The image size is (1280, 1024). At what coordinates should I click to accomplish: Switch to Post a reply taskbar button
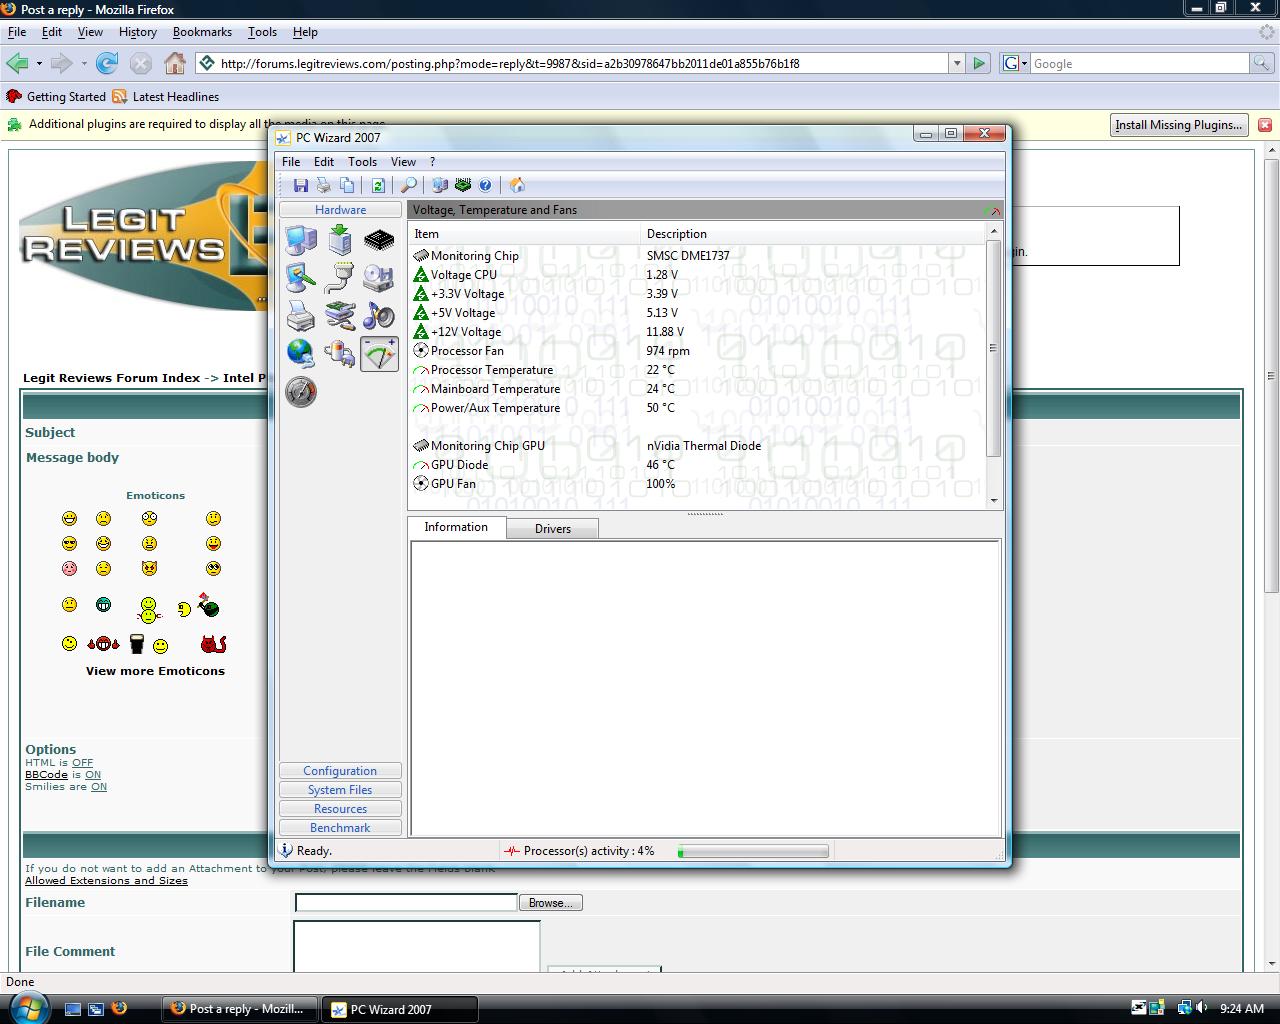239,1009
